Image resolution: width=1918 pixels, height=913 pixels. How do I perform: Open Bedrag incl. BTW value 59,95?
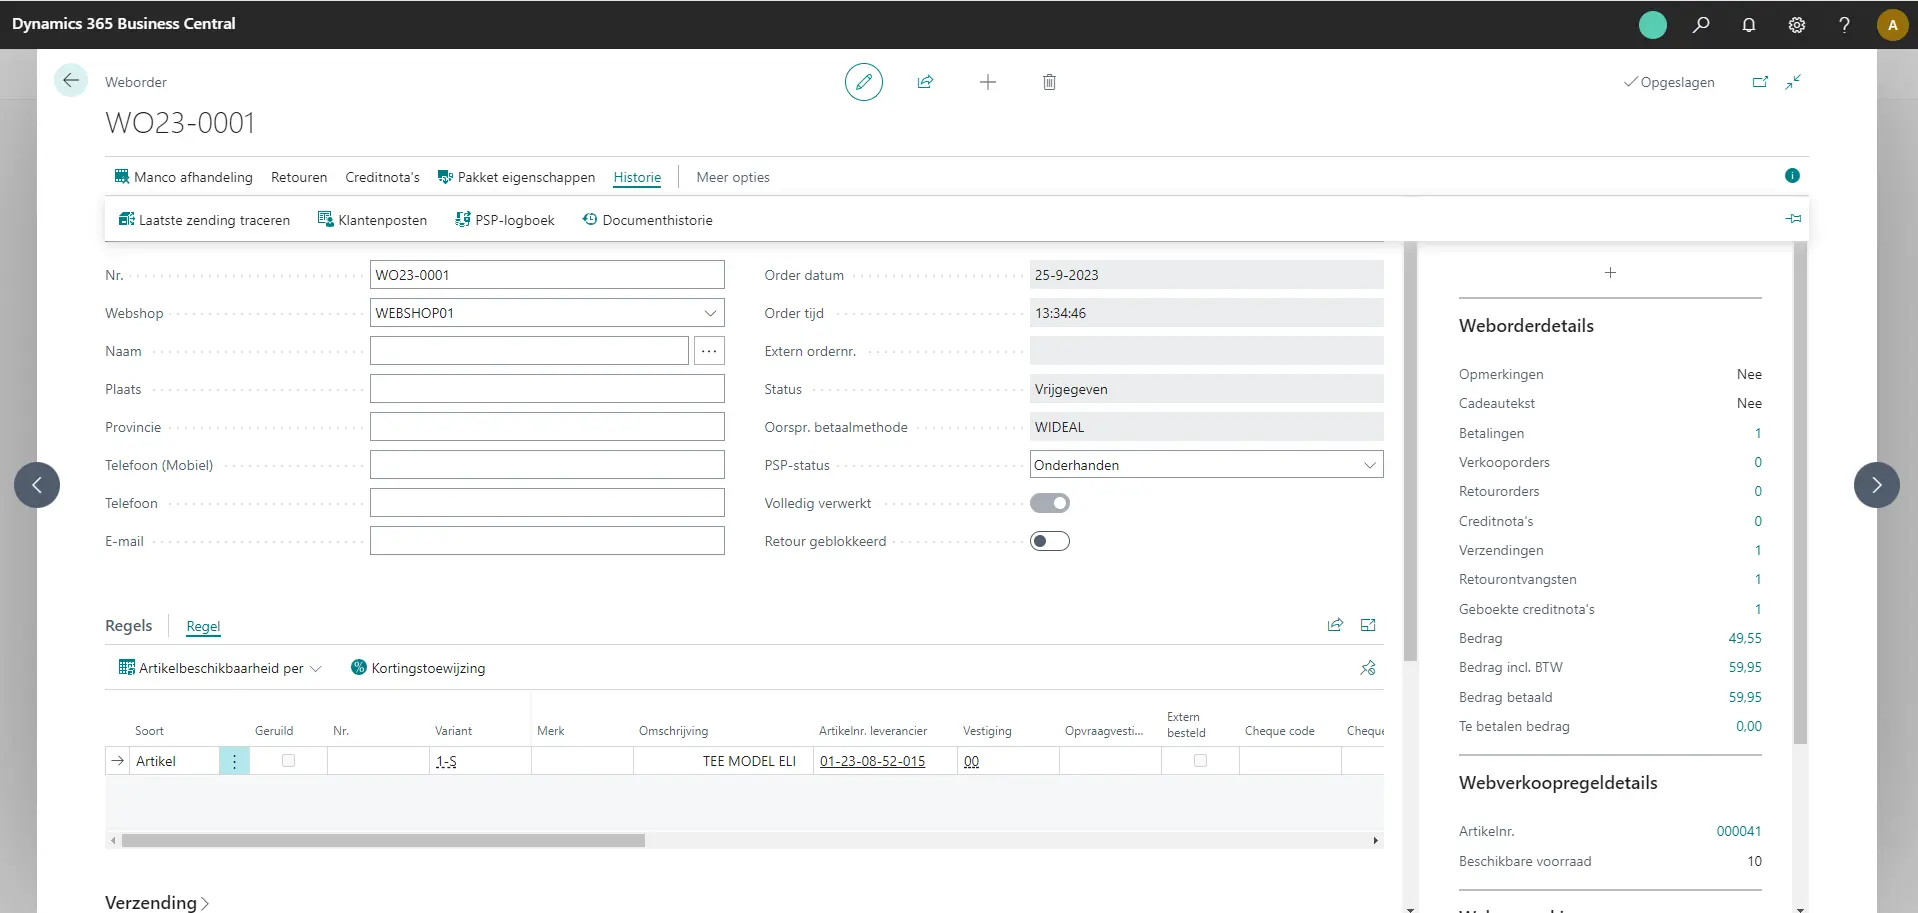click(x=1745, y=667)
